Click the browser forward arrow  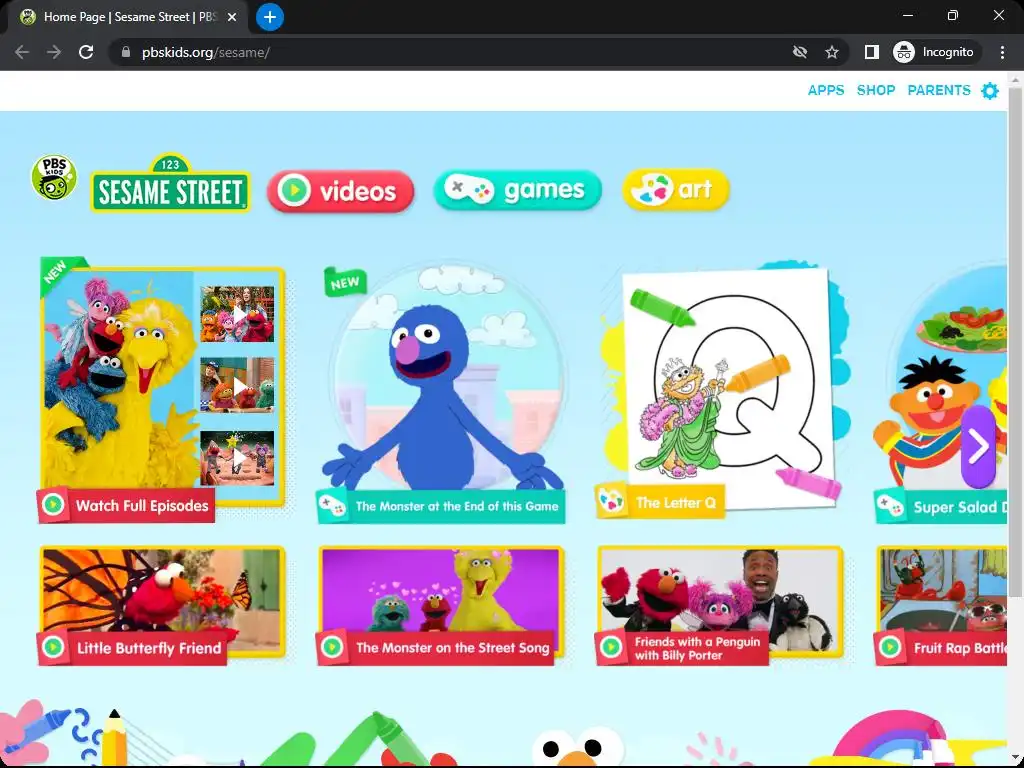click(54, 52)
